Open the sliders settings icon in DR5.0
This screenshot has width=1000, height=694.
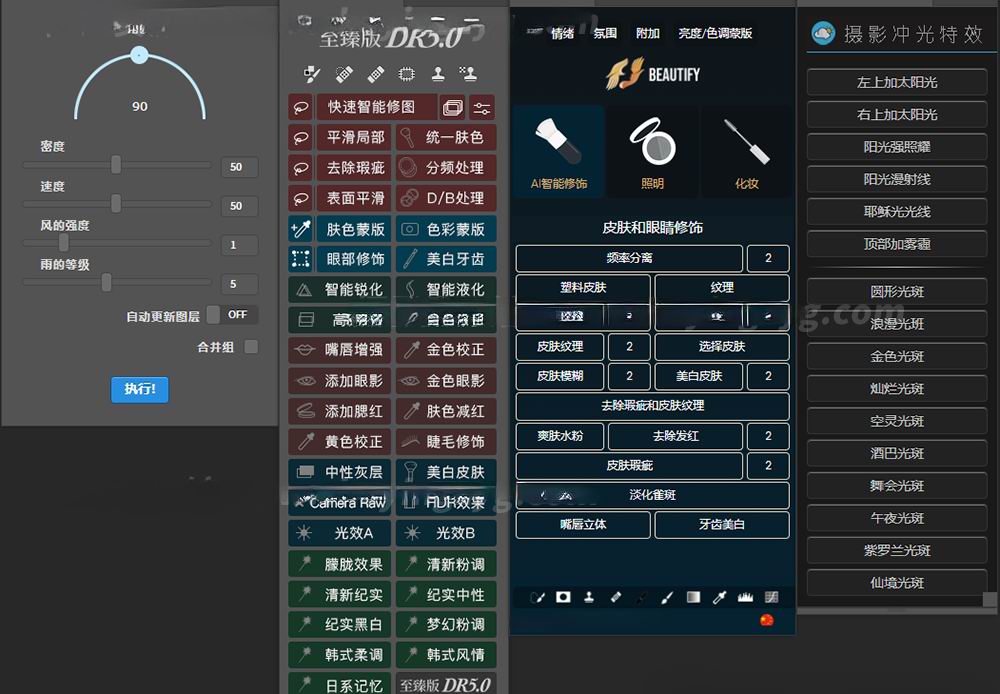point(482,107)
